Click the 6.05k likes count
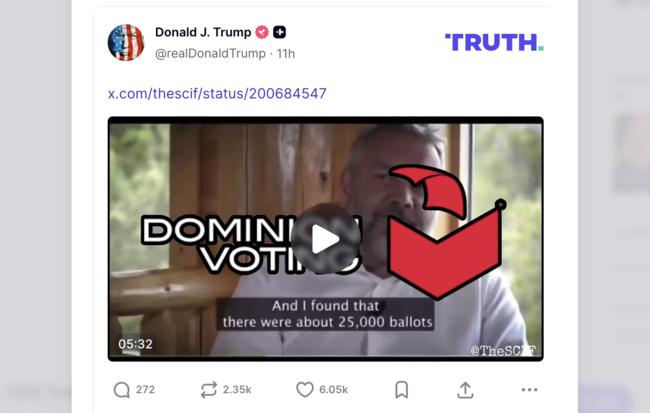This screenshot has height=413, width=650. tap(334, 390)
